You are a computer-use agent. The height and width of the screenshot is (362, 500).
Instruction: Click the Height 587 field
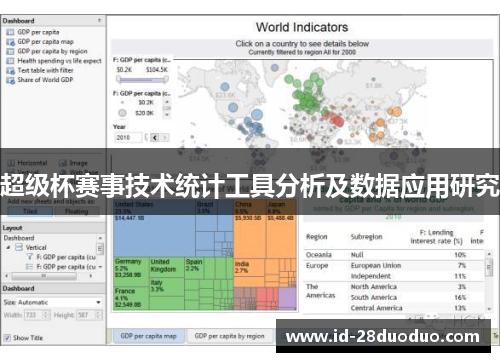[x=86, y=315]
